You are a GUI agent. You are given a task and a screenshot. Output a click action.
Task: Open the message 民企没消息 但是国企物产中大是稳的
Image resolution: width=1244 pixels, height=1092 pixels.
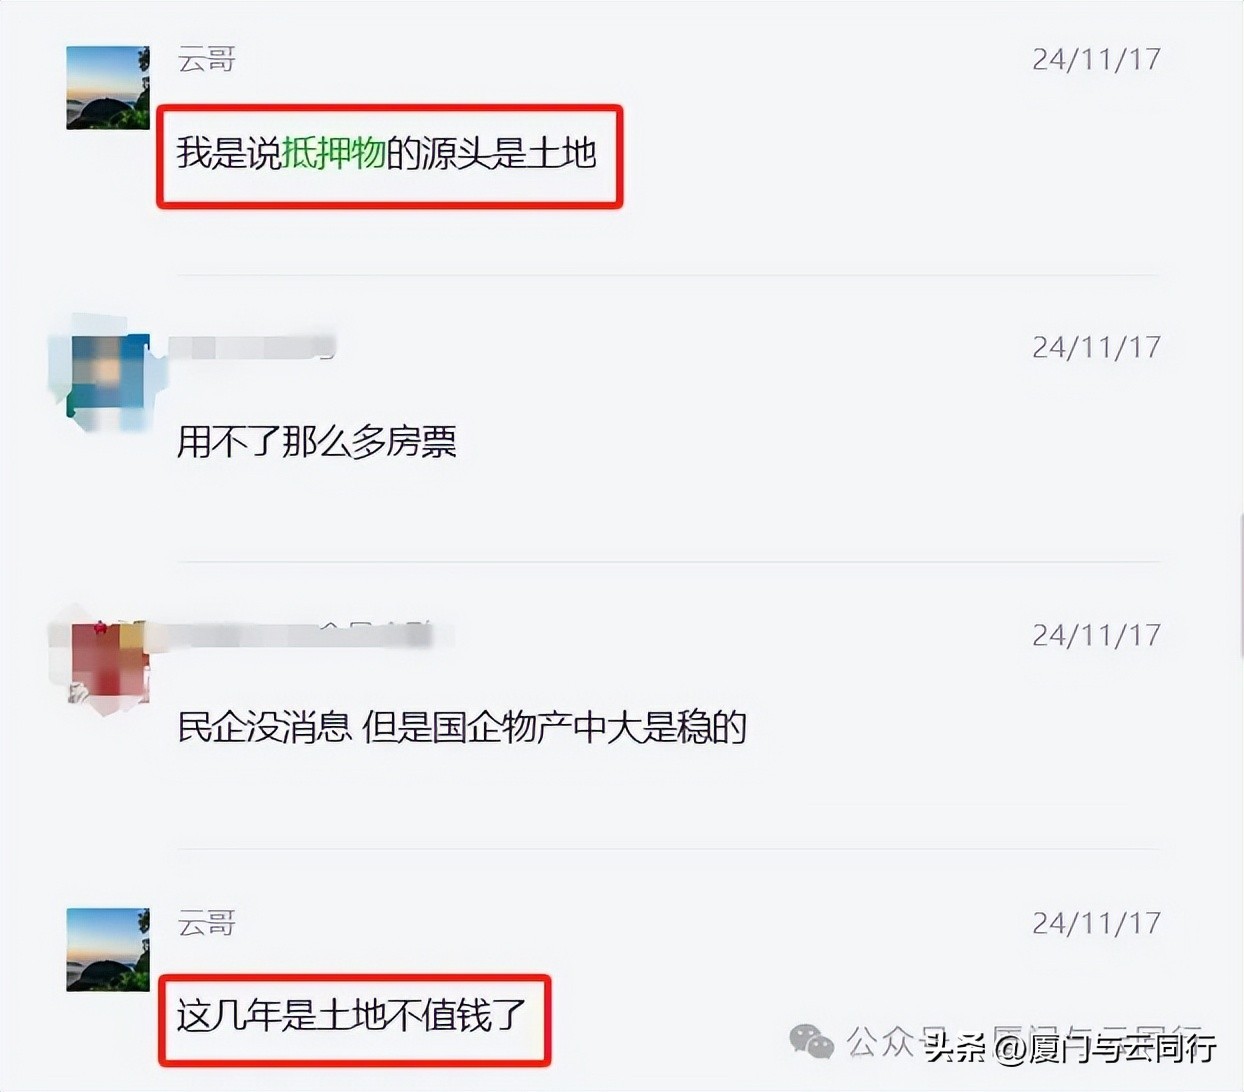pos(462,727)
